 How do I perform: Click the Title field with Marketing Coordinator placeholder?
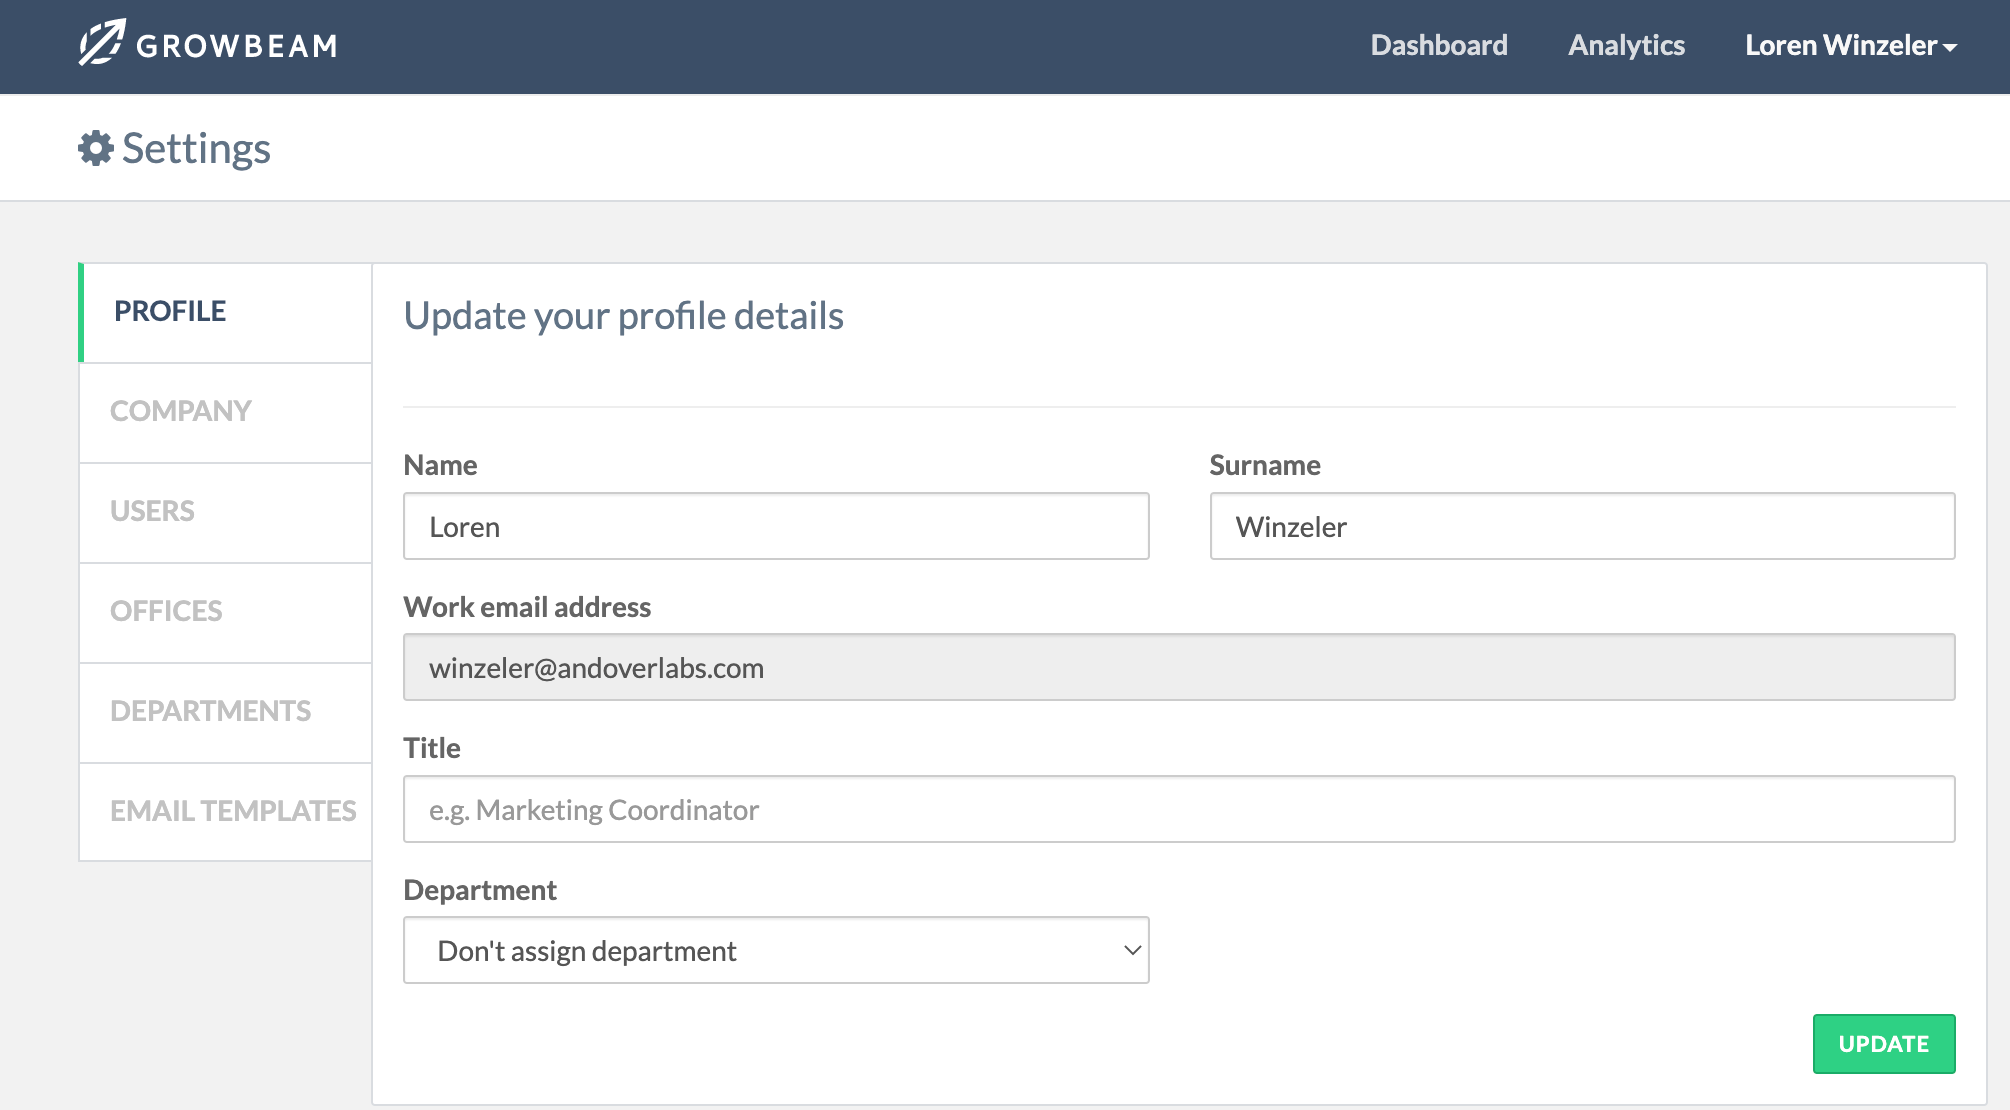coord(1178,809)
